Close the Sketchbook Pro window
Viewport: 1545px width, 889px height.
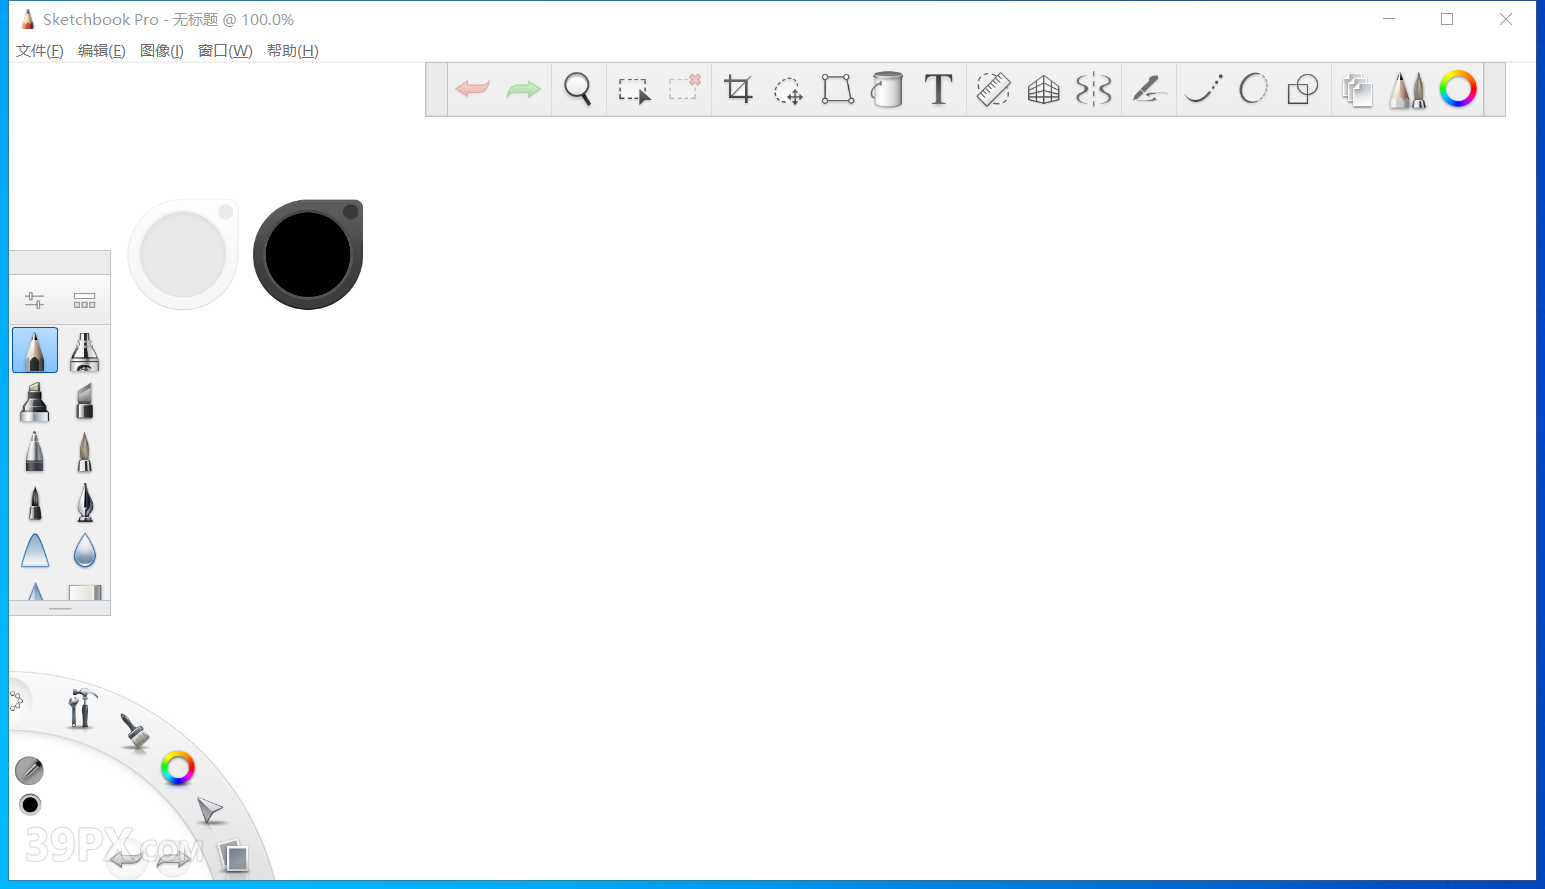[x=1506, y=19]
